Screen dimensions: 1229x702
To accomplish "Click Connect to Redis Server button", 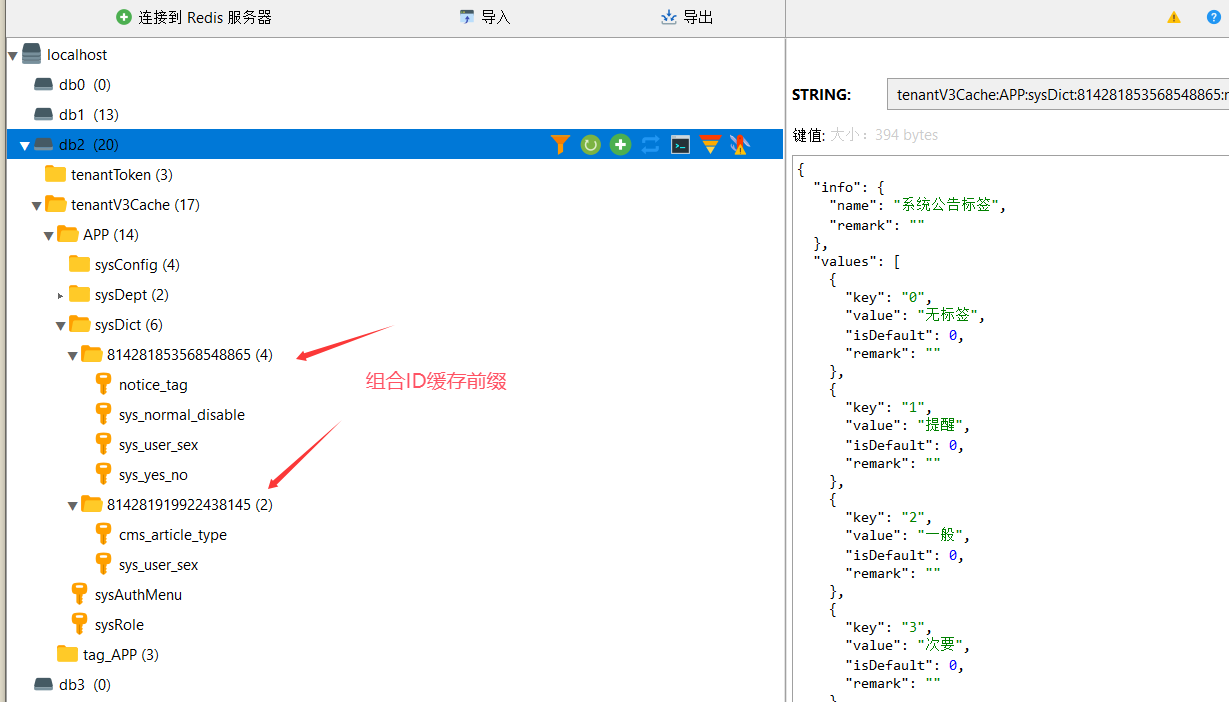I will click(194, 17).
